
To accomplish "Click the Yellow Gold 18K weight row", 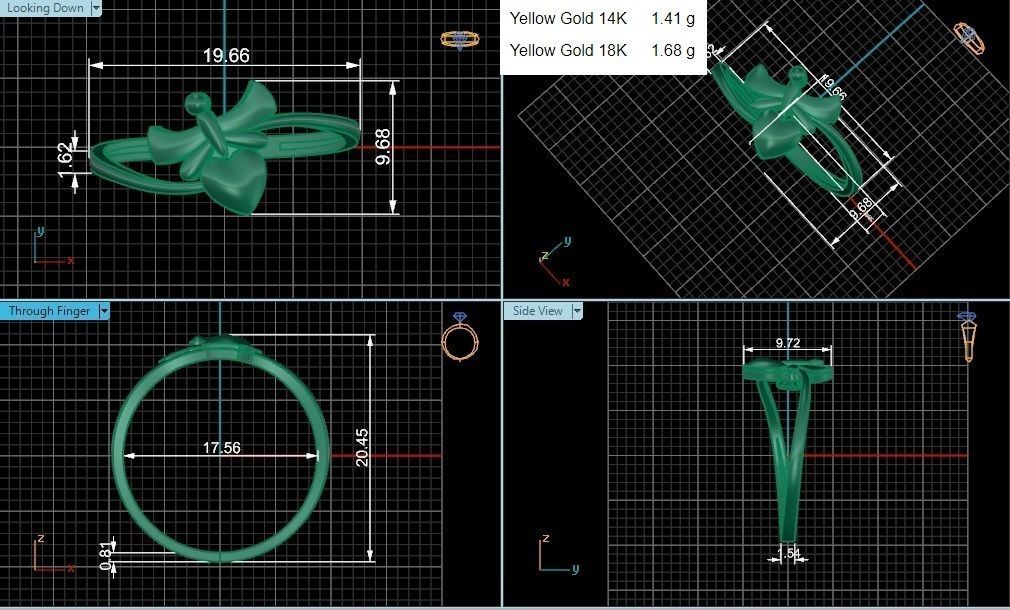I will pyautogui.click(x=602, y=50).
